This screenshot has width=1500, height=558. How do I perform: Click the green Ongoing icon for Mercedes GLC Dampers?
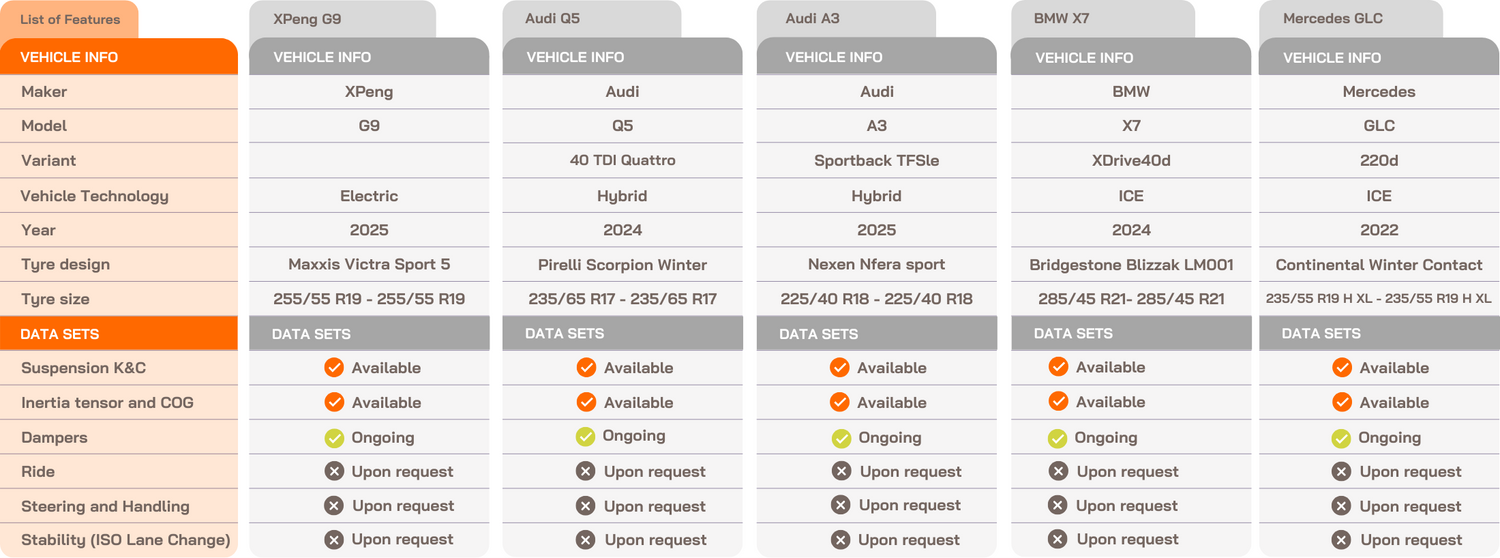tap(1342, 438)
